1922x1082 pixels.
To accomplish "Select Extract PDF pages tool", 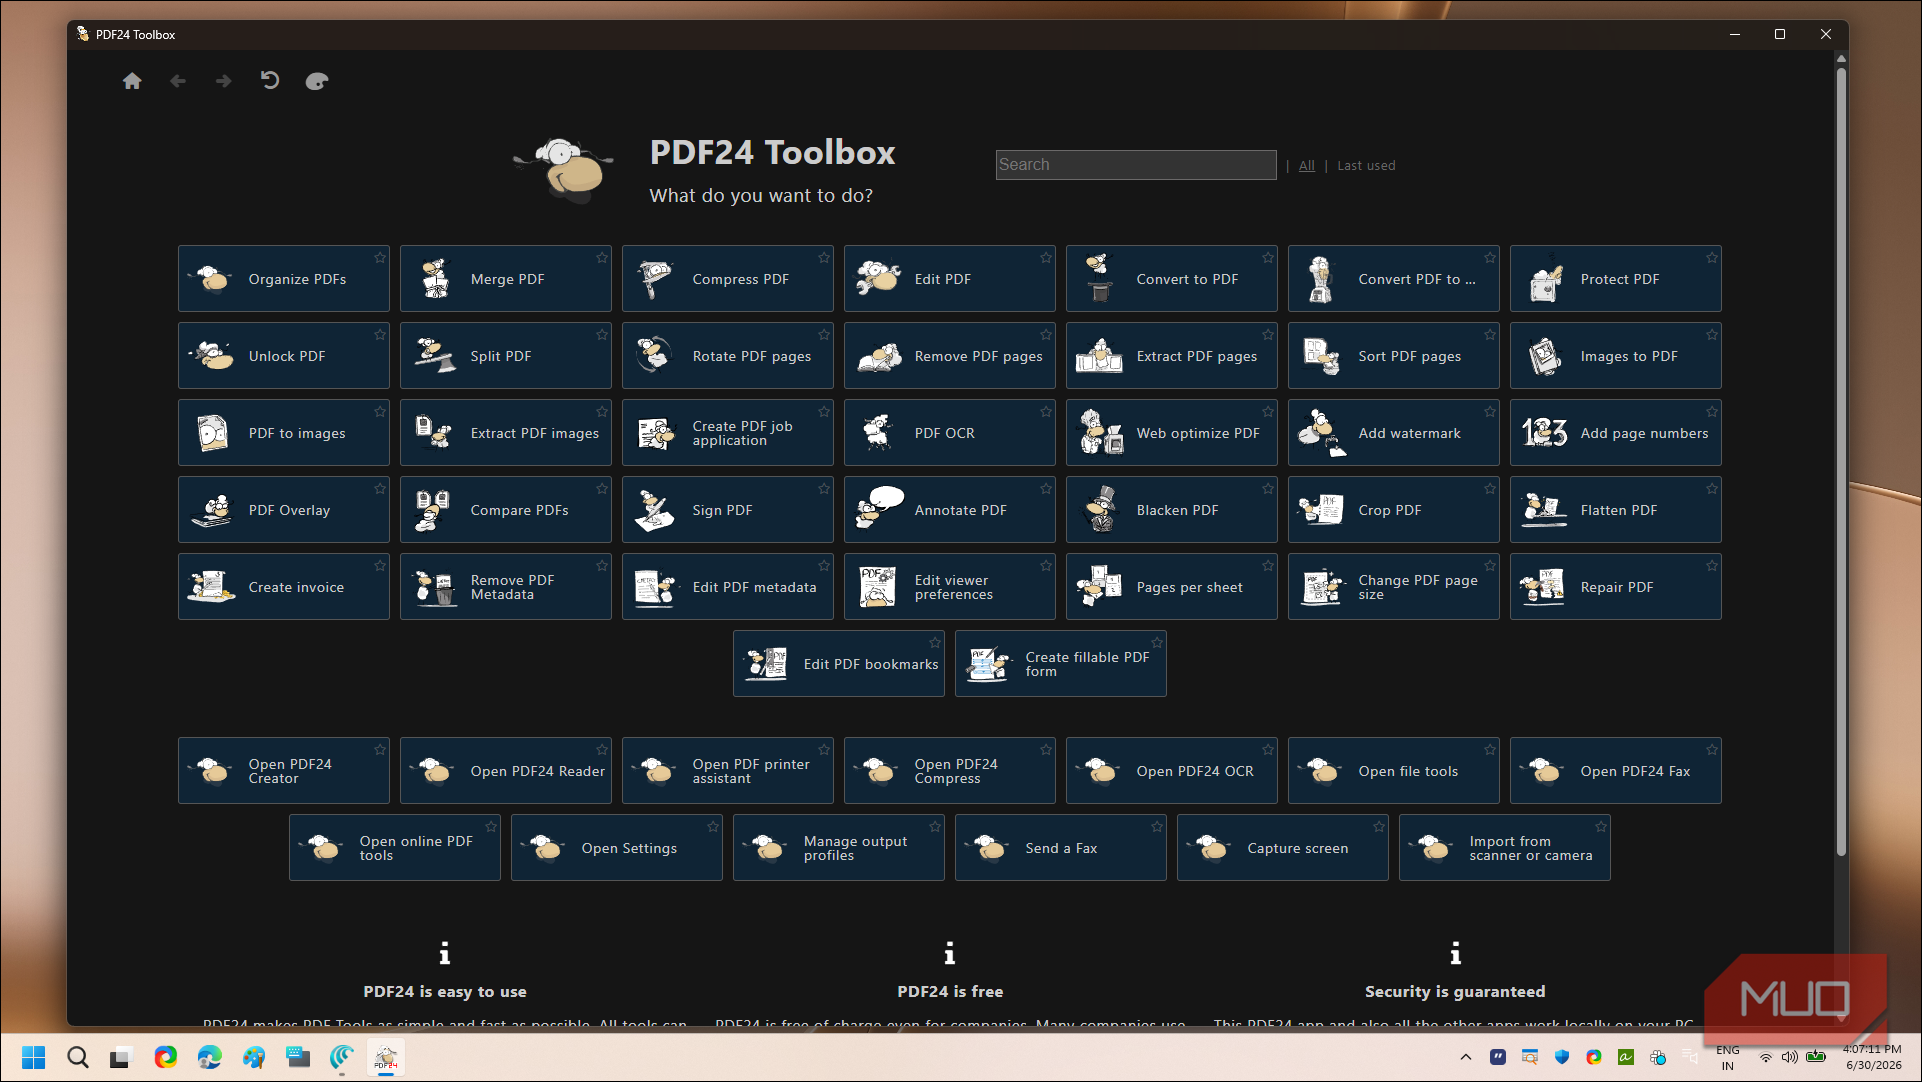I will (1172, 356).
